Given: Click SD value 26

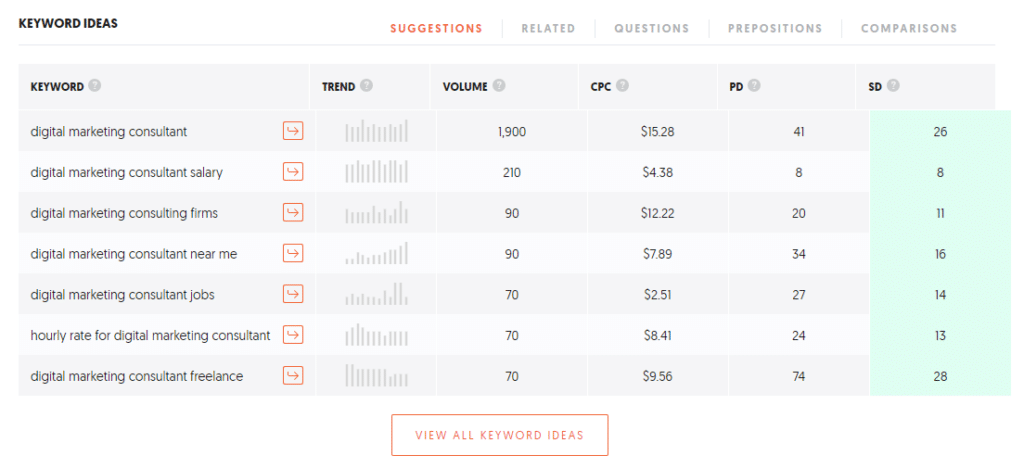Looking at the screenshot, I should pos(940,132).
